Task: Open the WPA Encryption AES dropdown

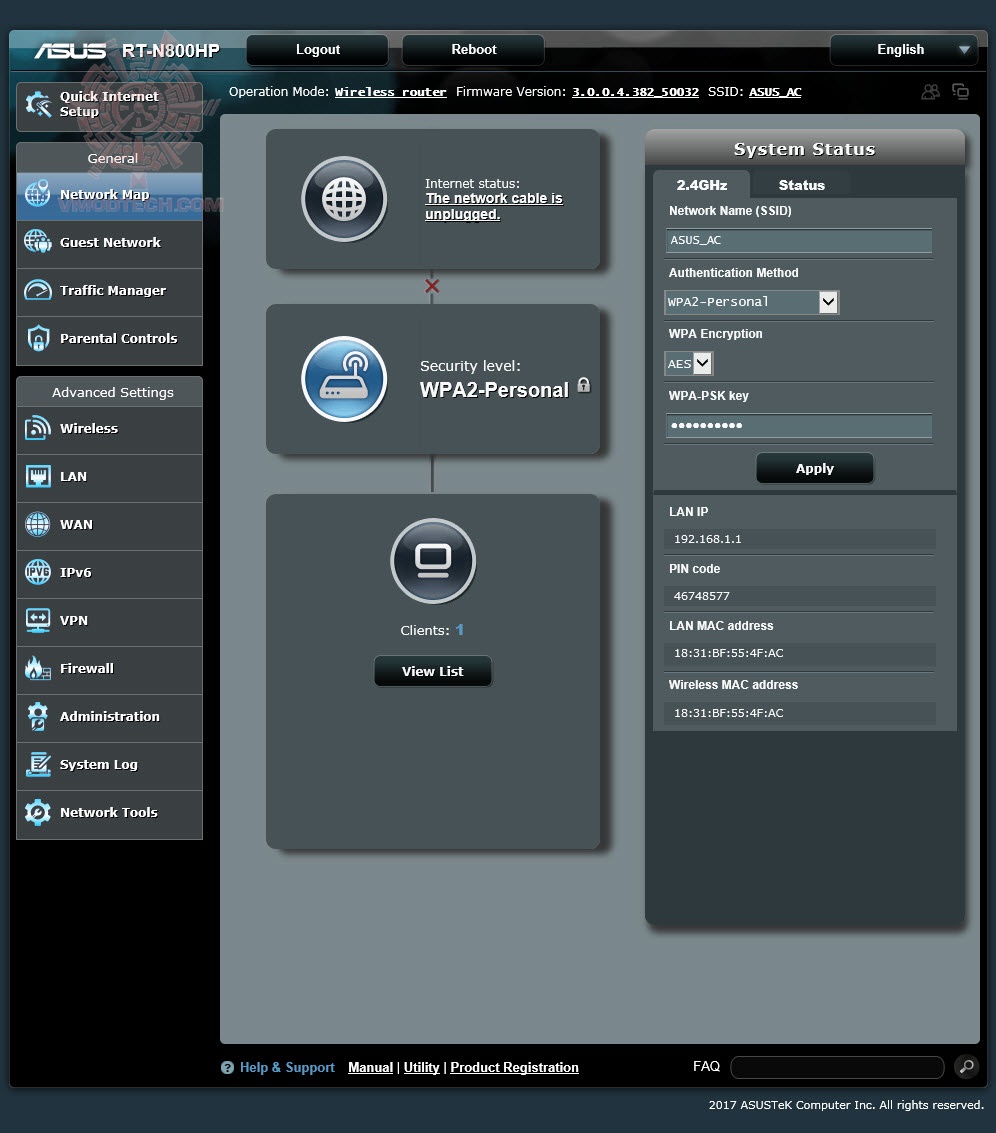Action: point(688,363)
